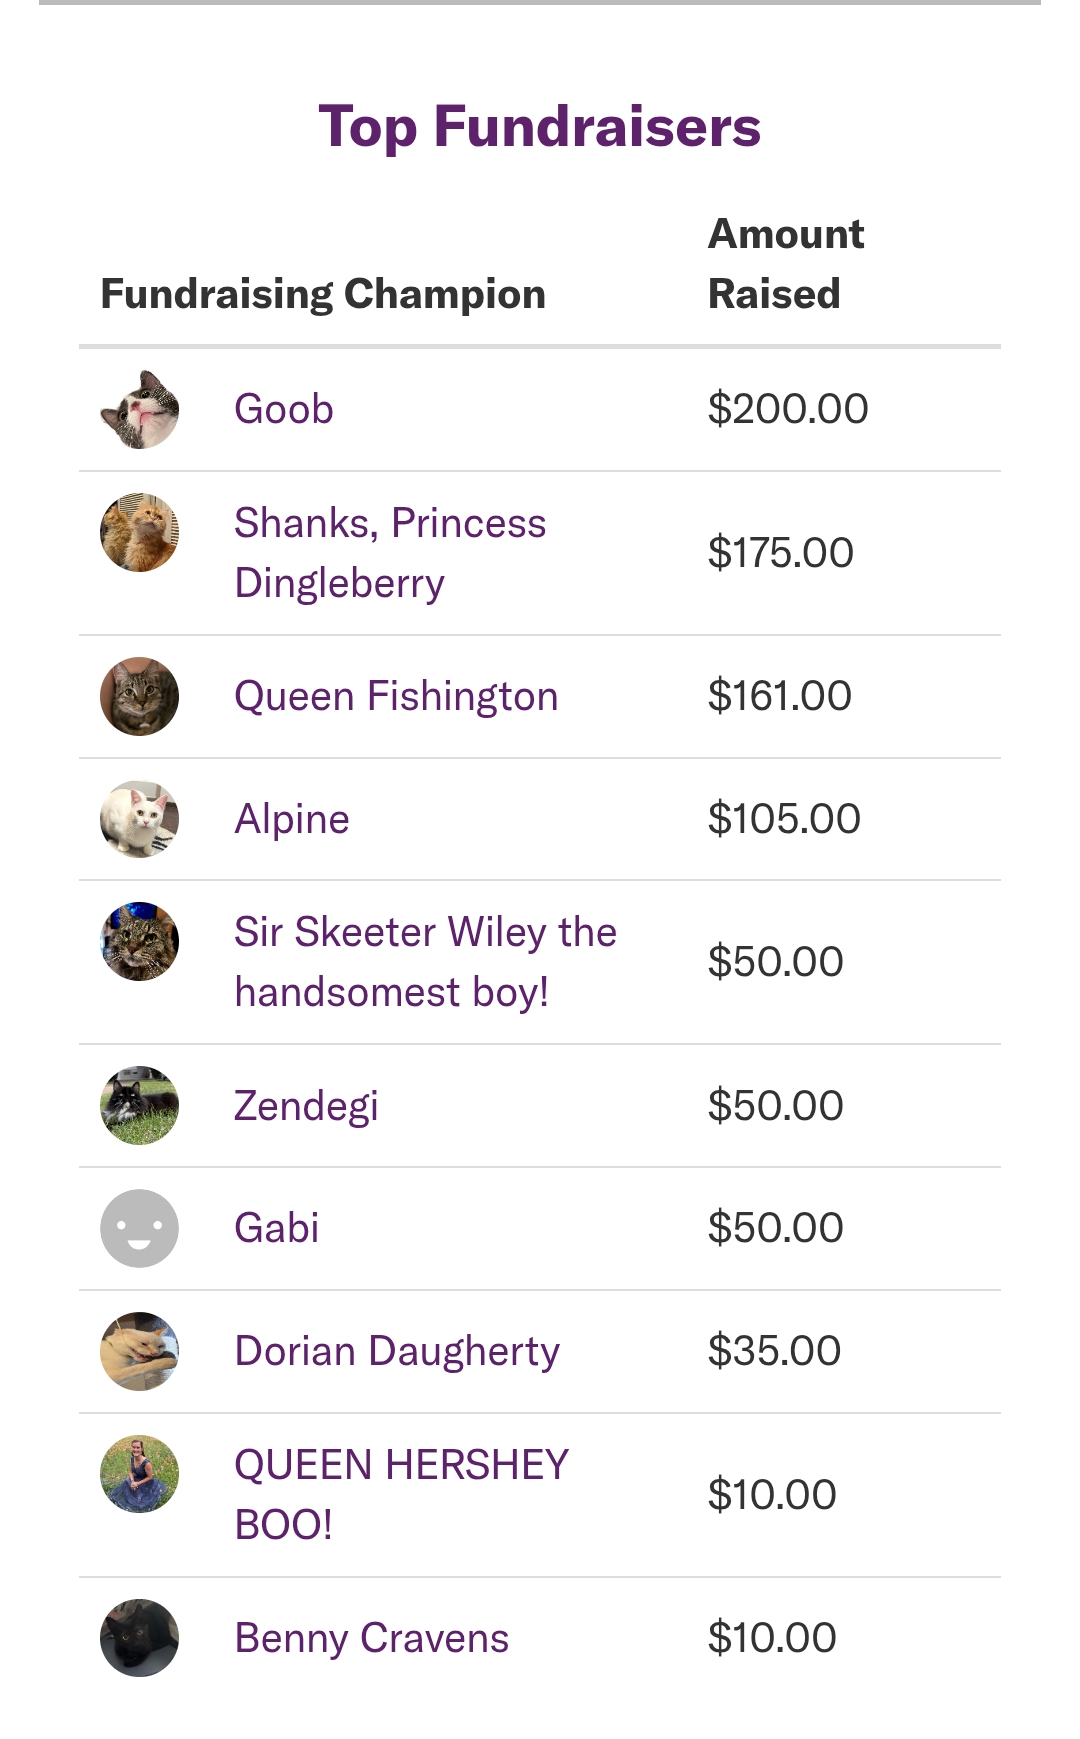This screenshot has height=1739, width=1080.
Task: Open the Dorian Daugherty link
Action: 396,1351
